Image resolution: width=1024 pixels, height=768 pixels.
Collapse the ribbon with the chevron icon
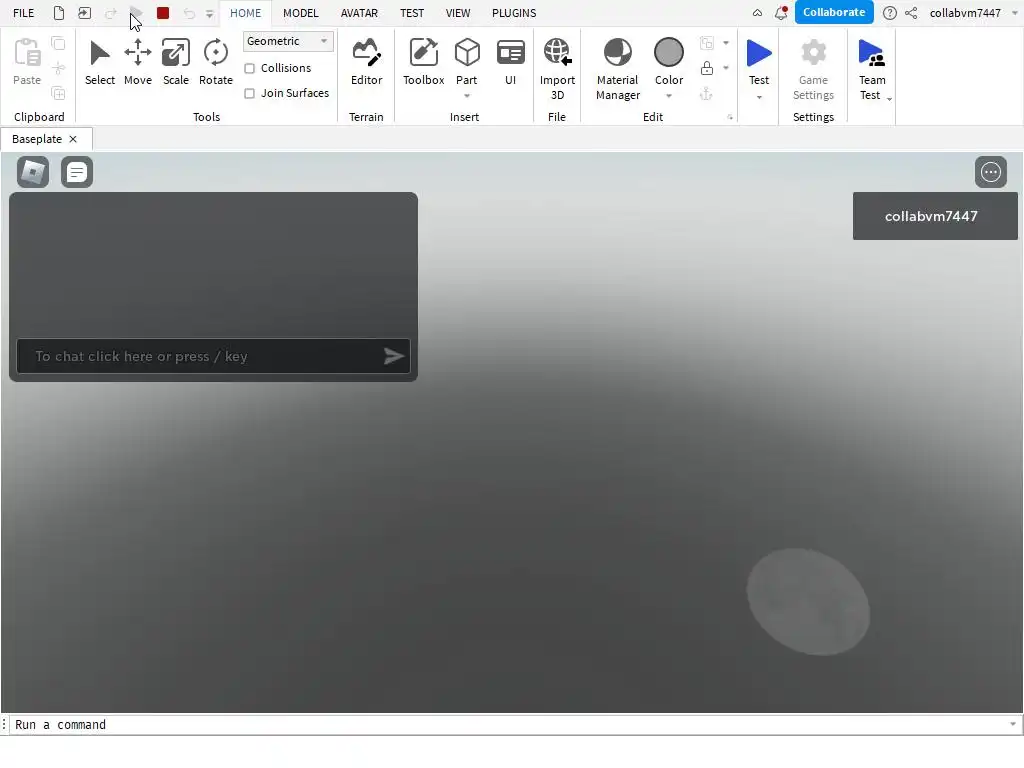pos(757,13)
